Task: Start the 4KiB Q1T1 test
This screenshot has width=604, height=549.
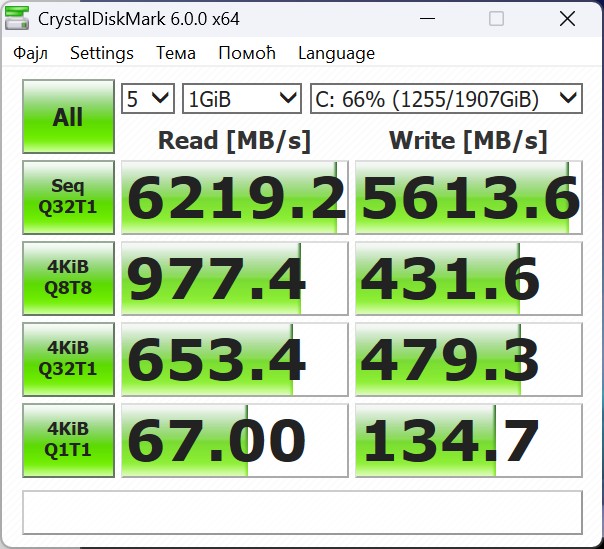Action: 69,440
